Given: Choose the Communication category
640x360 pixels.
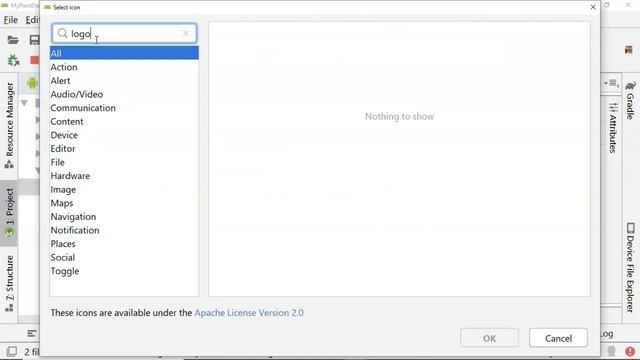Looking at the screenshot, I should pyautogui.click(x=124, y=108).
